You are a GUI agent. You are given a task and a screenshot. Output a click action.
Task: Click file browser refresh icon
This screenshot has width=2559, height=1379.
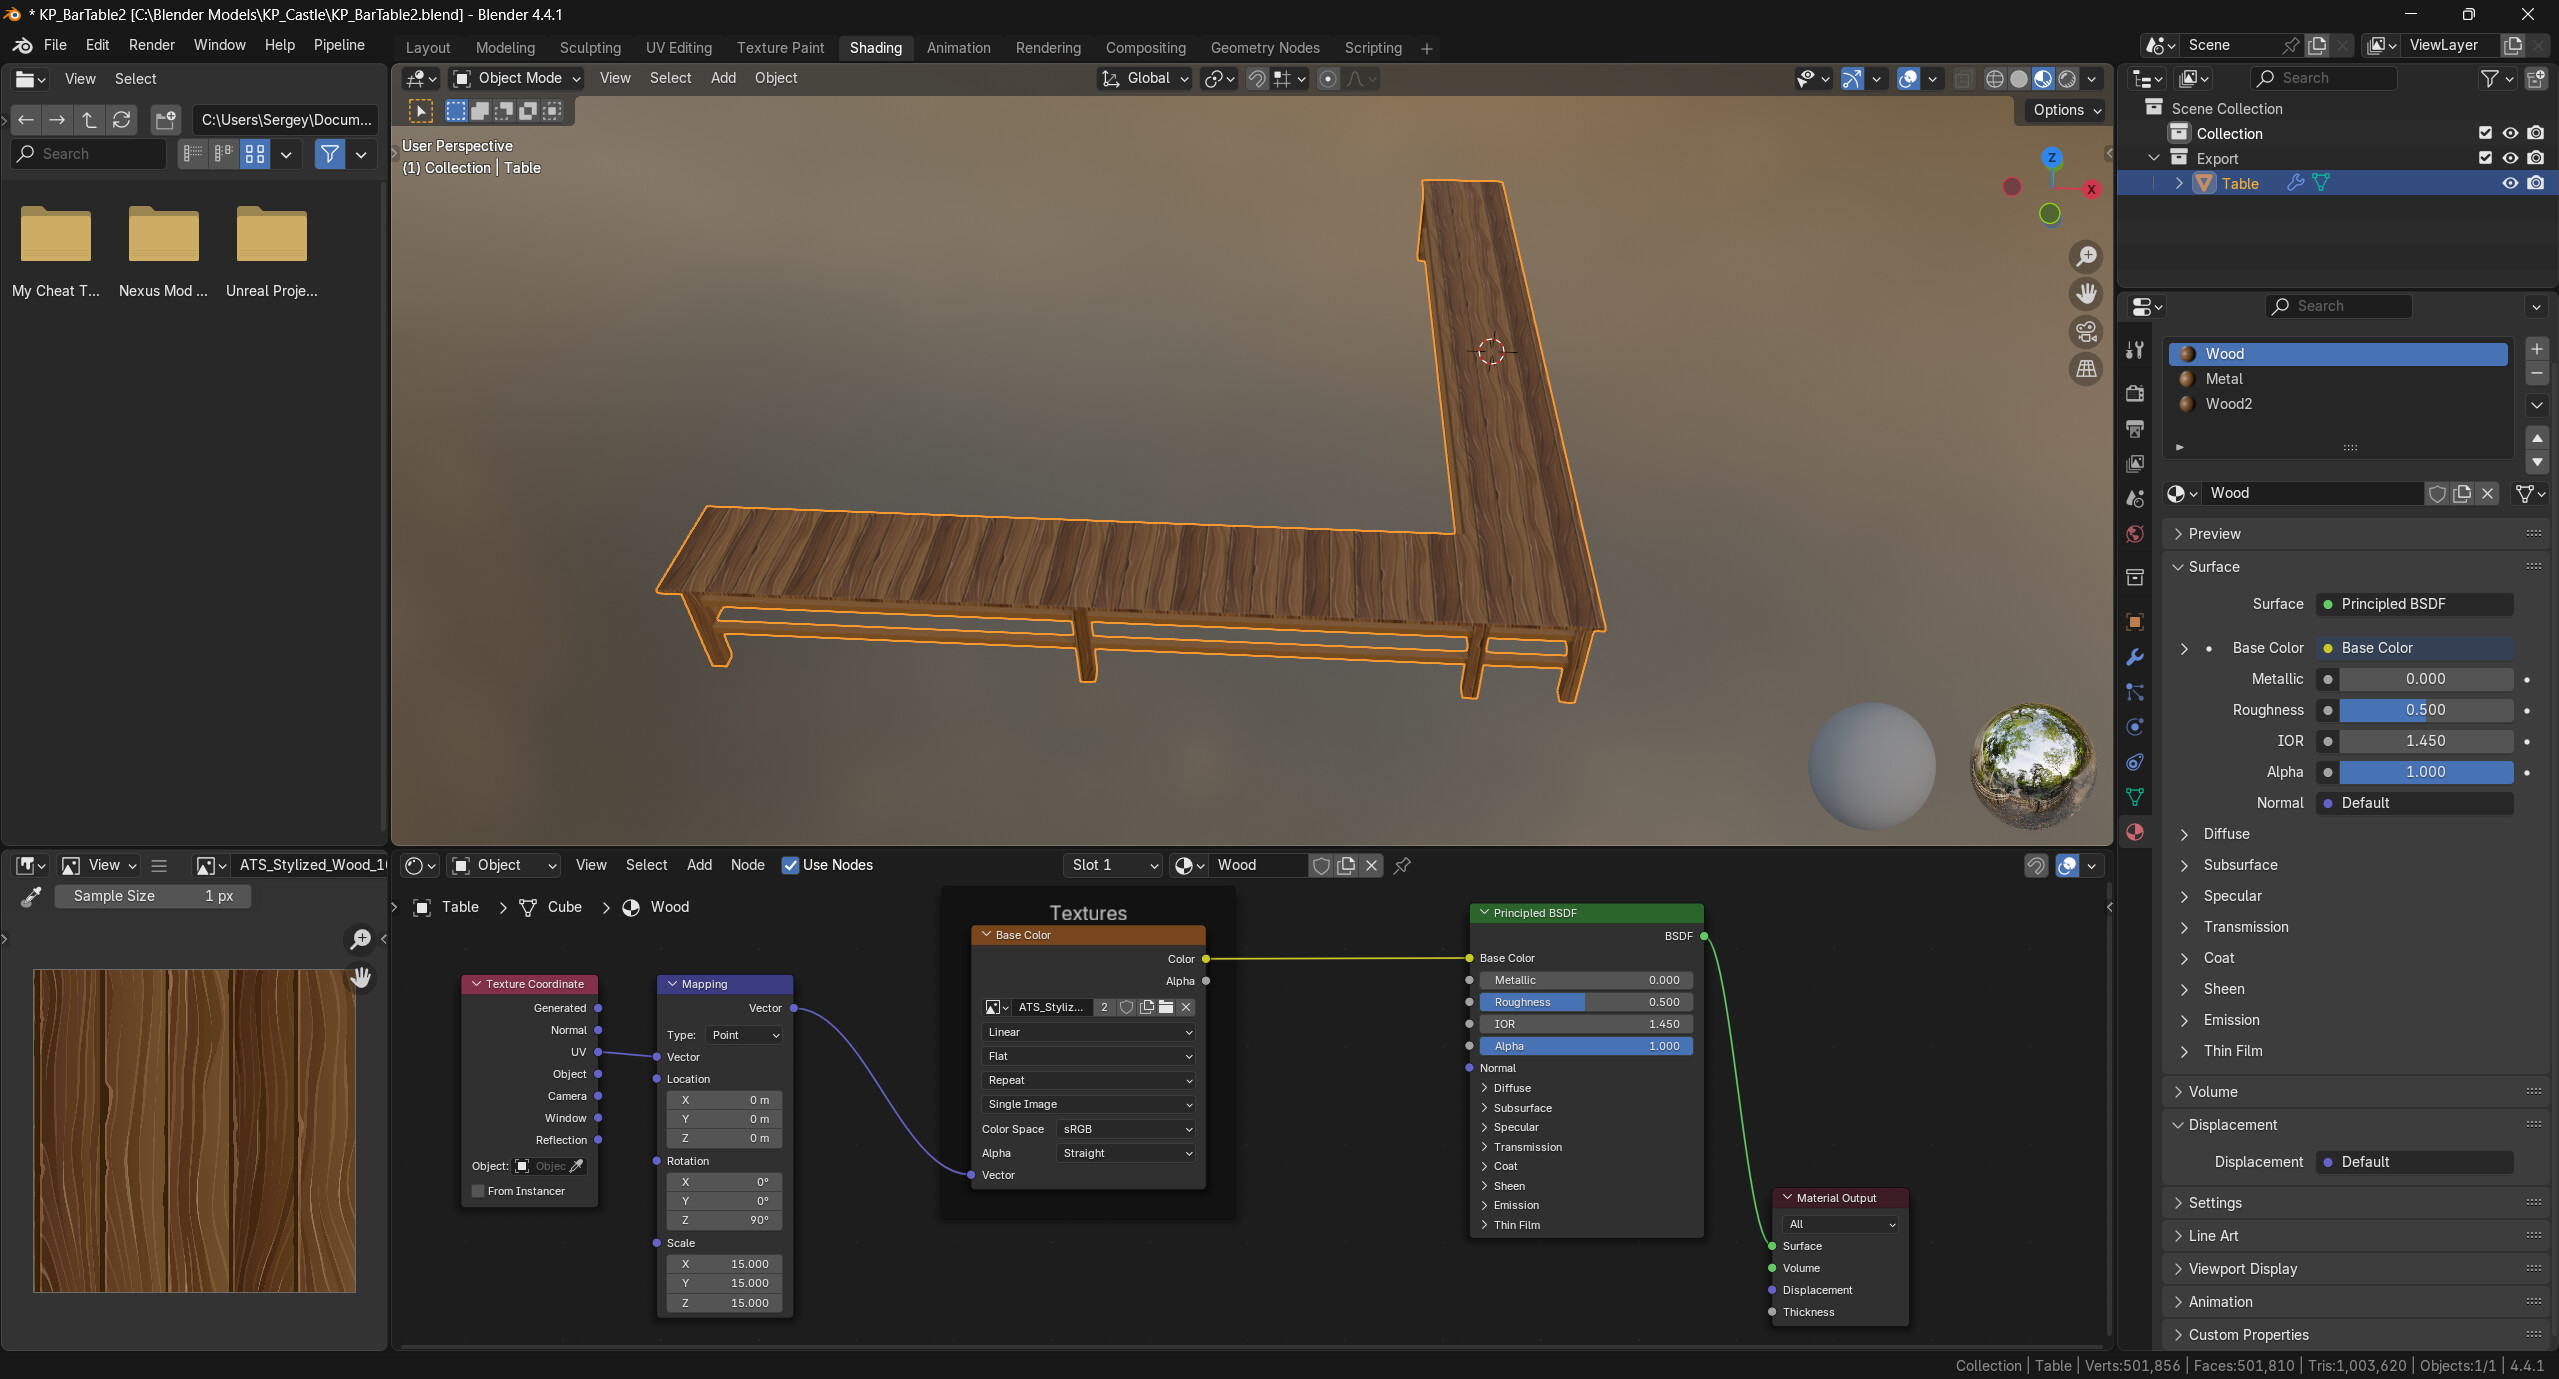(x=122, y=120)
